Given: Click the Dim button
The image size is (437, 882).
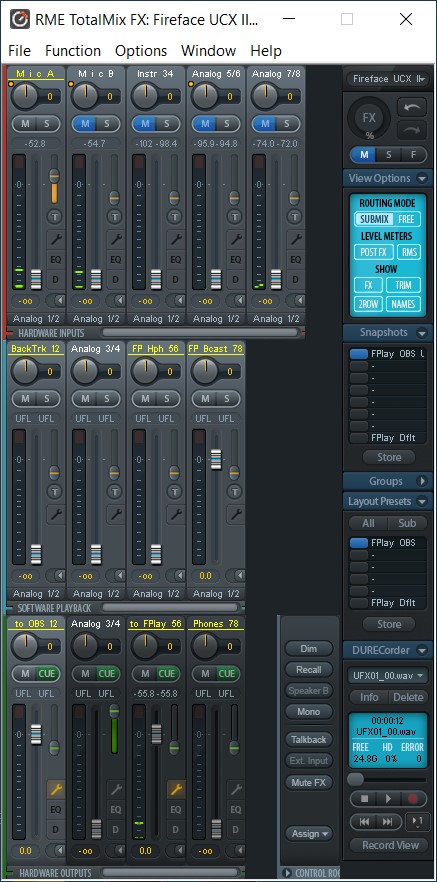Looking at the screenshot, I should tap(309, 649).
